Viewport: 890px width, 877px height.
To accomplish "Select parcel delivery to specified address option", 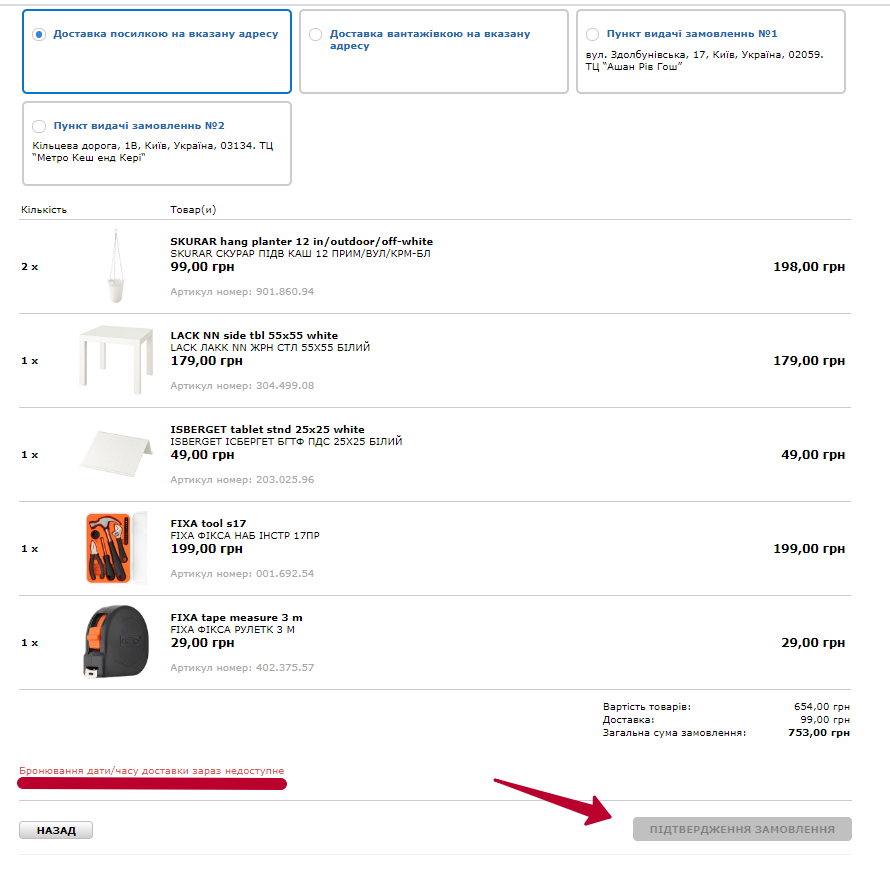I will point(39,34).
